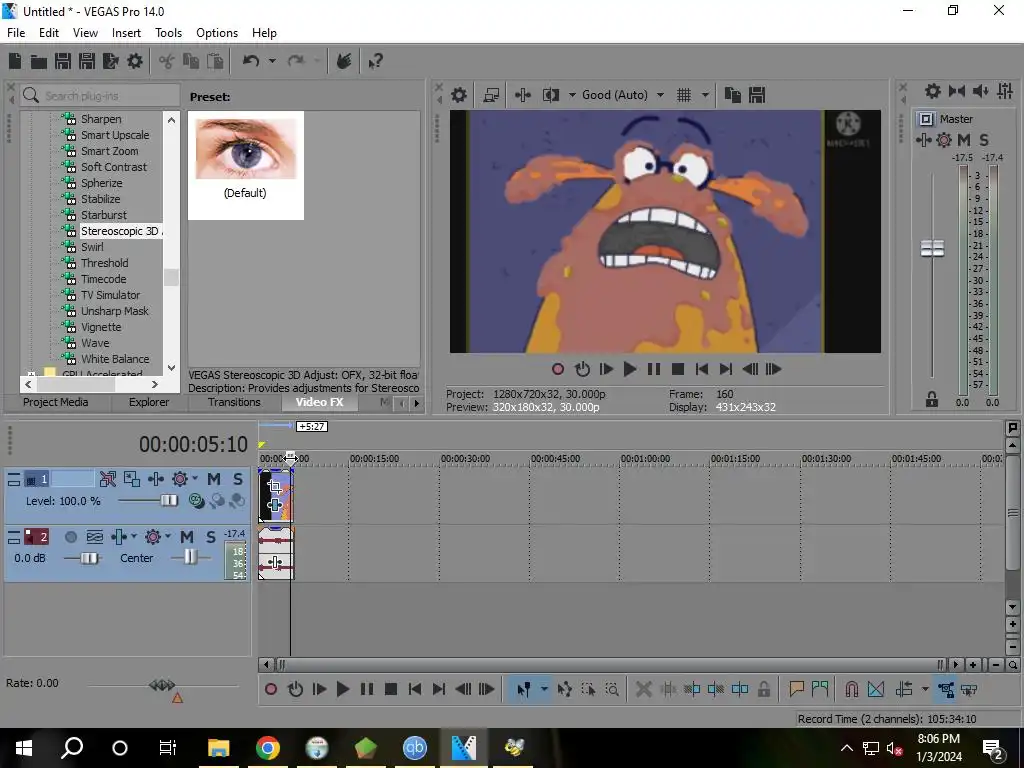
Task: Select the Normal Edit tool in timeline toolbar
Action: [x=523, y=689]
